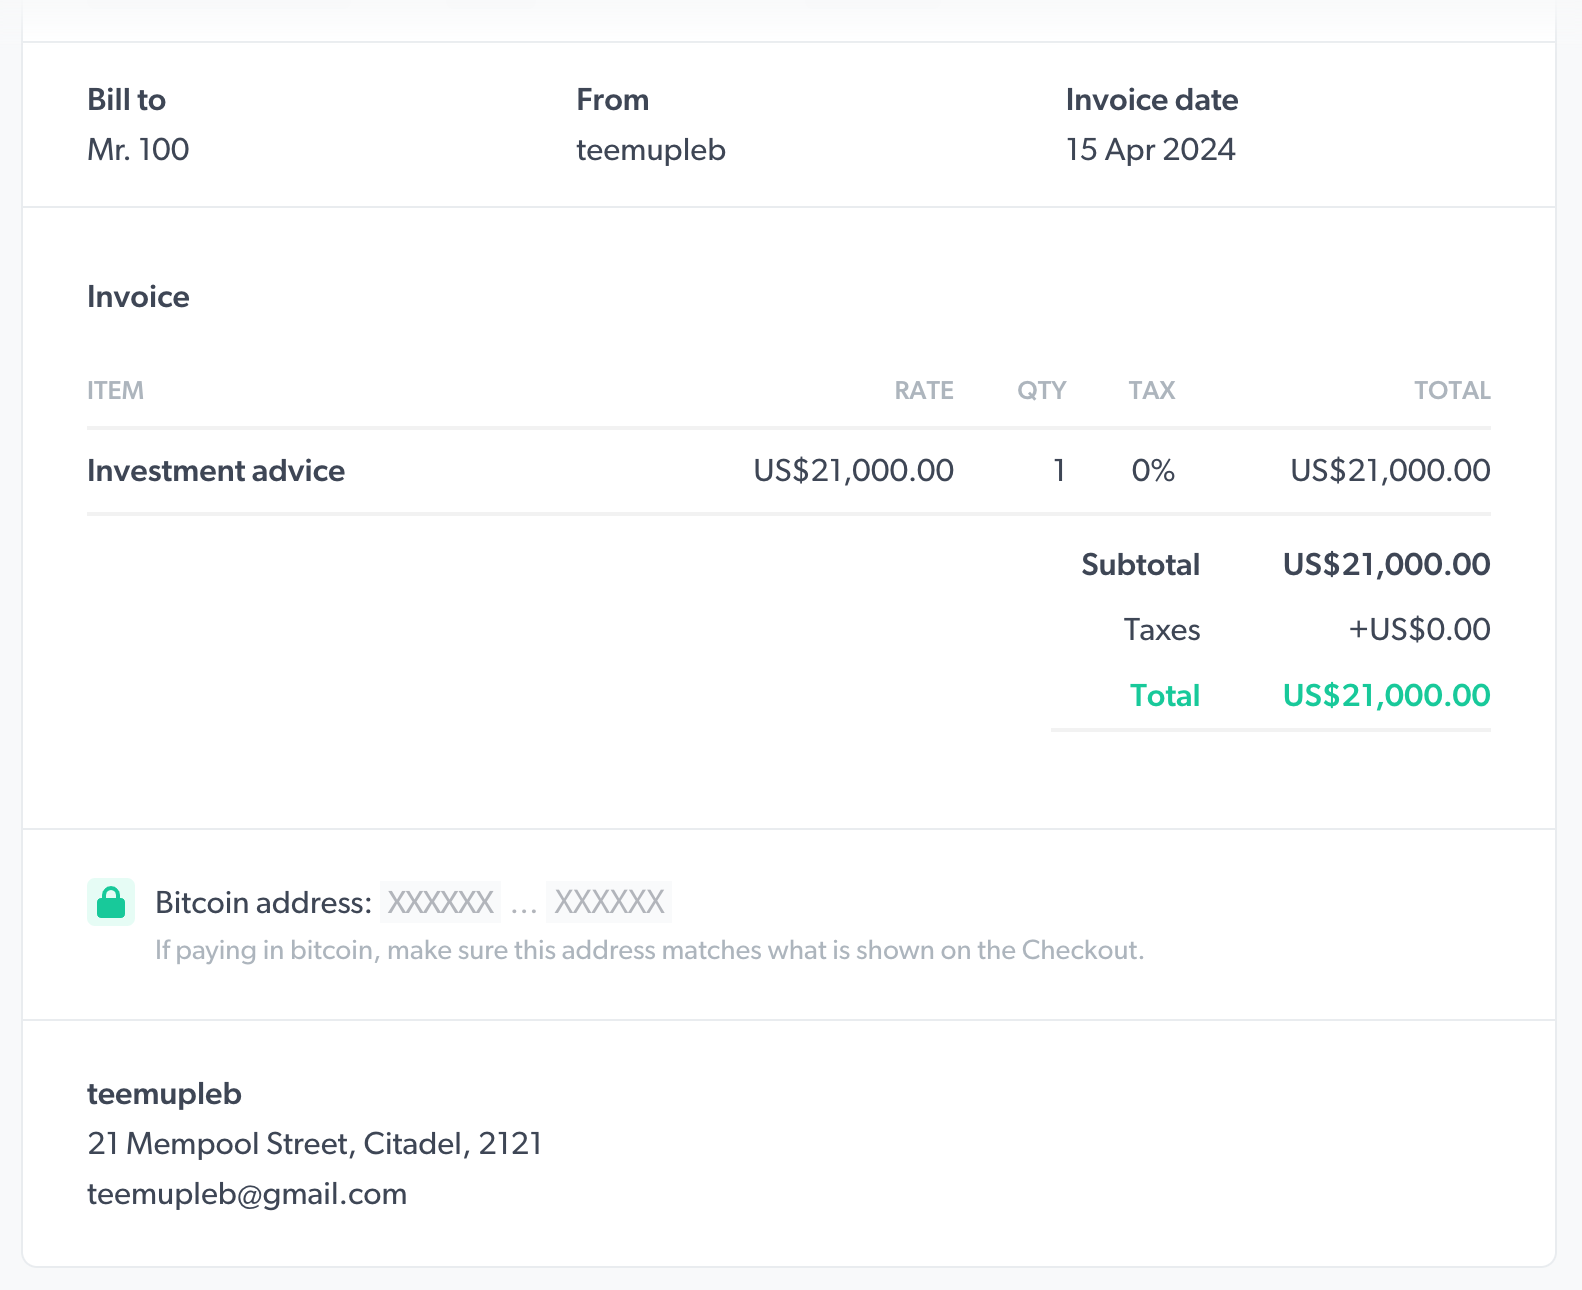This screenshot has height=1290, width=1582.
Task: Click the last masked Bitcoin address segment
Action: click(609, 902)
